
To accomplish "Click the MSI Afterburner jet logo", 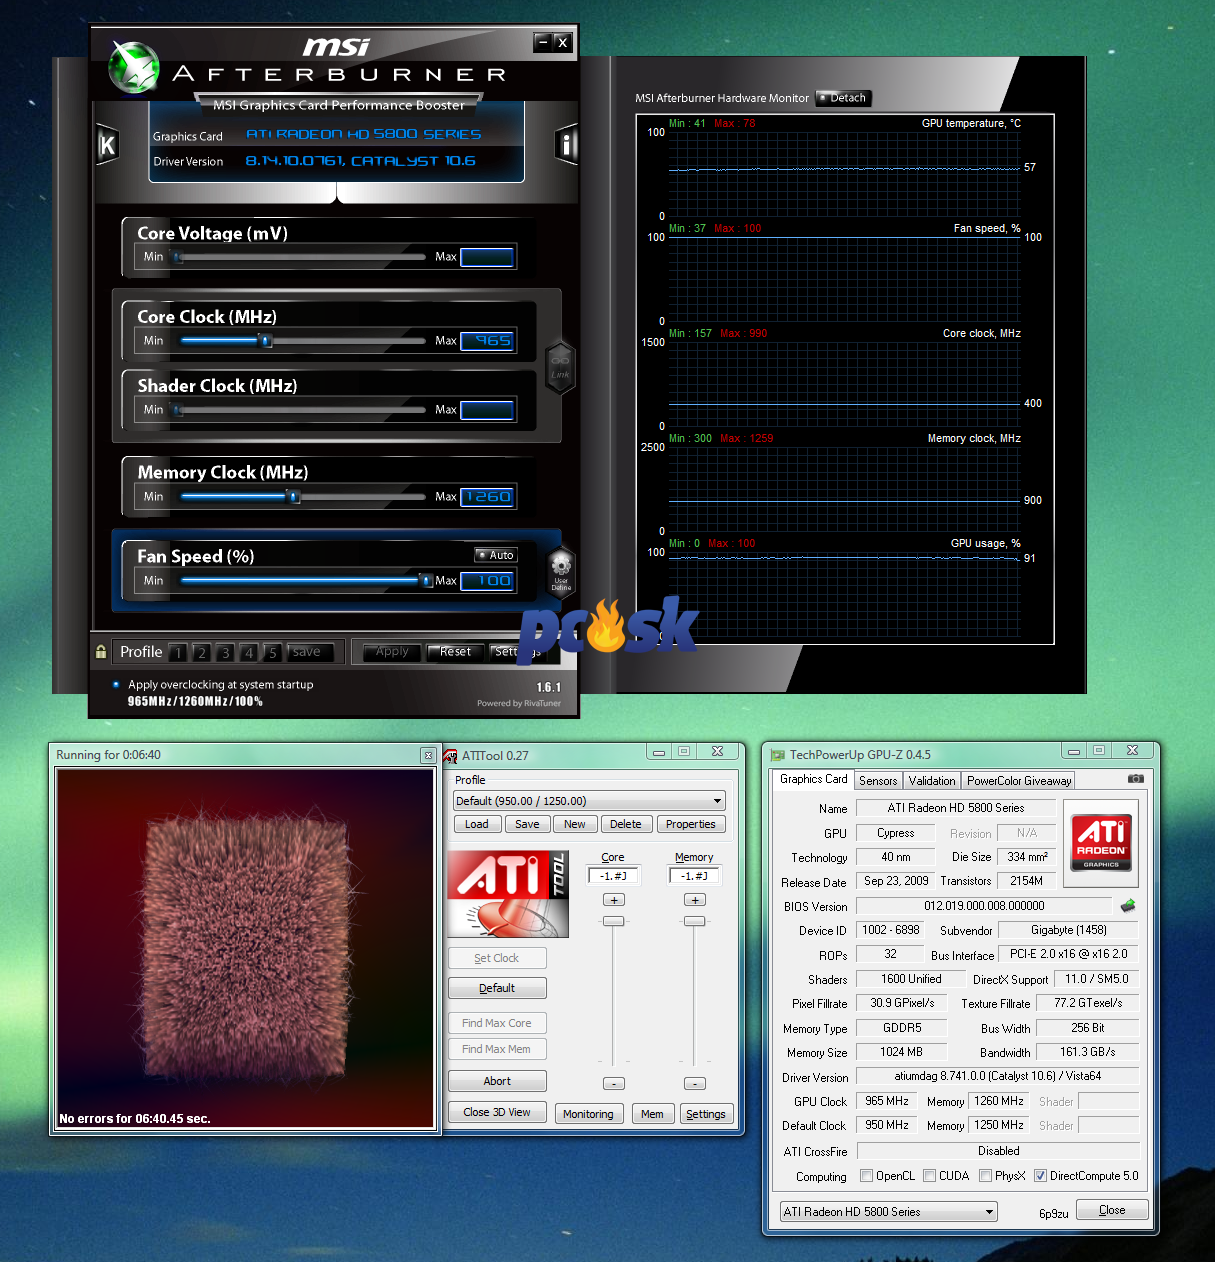I will [x=133, y=68].
